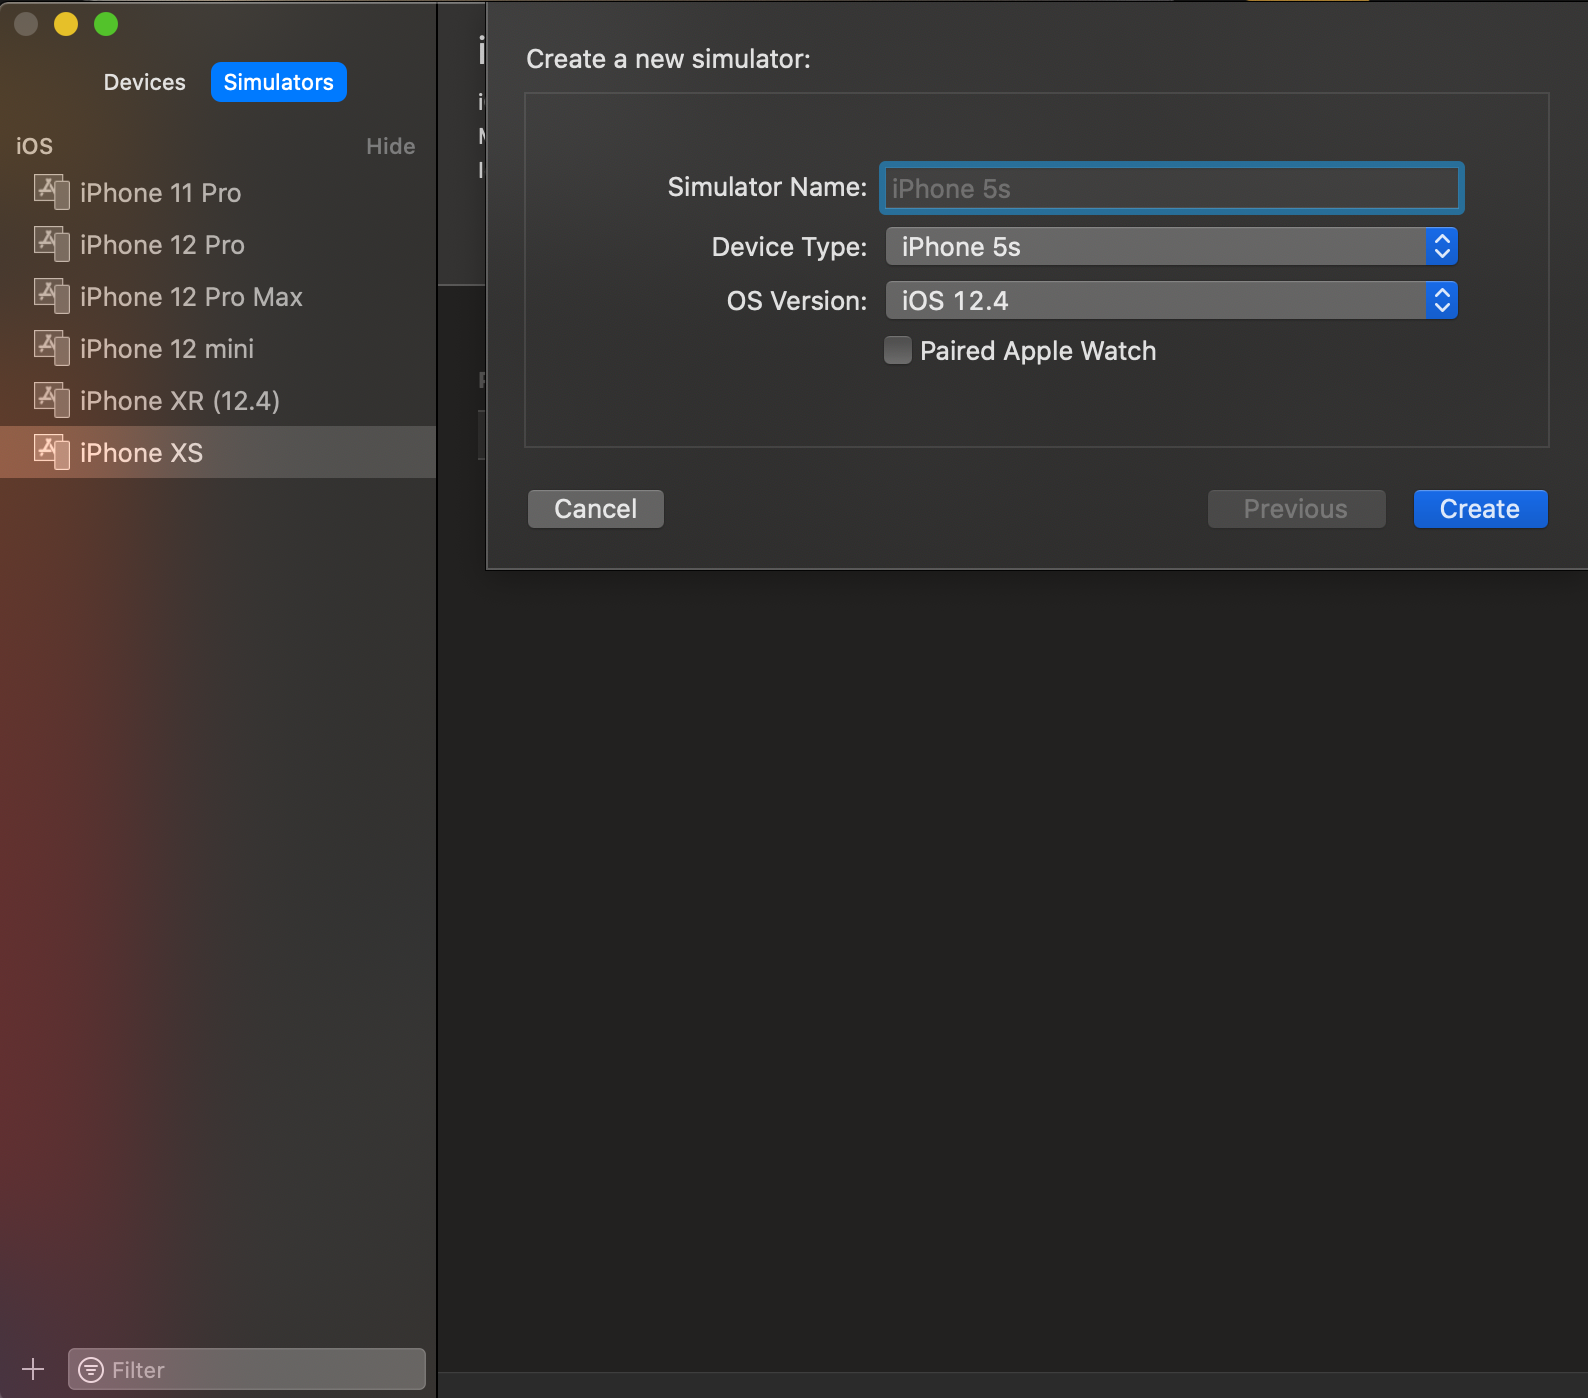Click the iPhone XS simulator icon
Screen dimensions: 1588x1398
click(x=51, y=452)
